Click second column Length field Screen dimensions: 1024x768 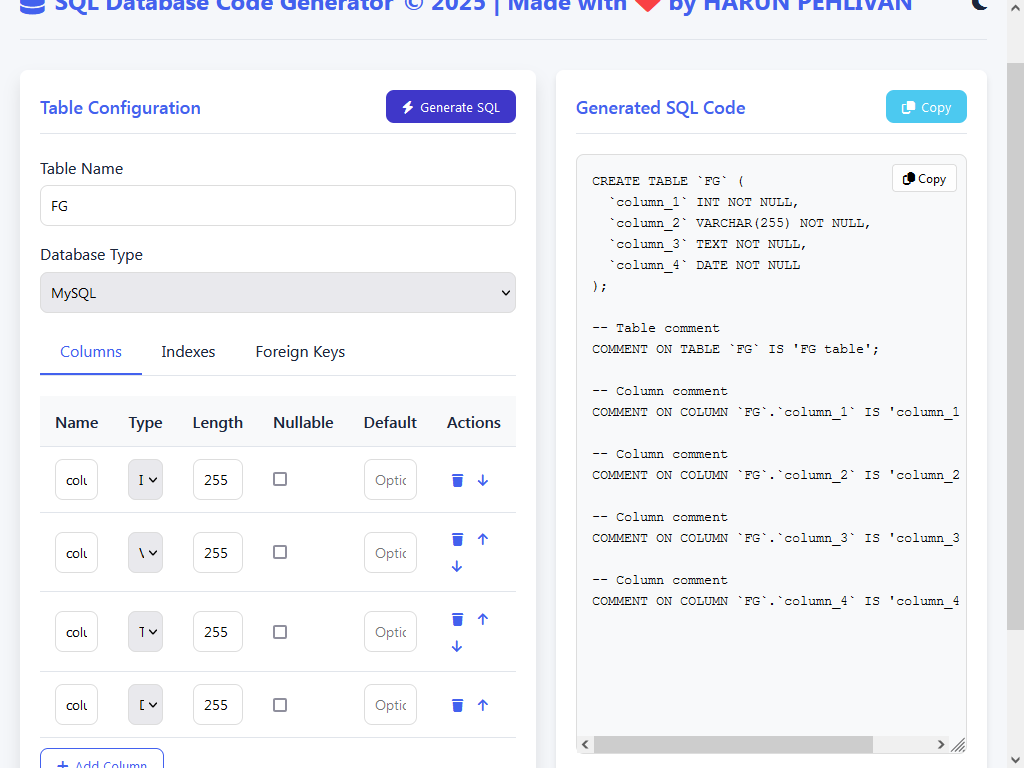[x=217, y=552]
